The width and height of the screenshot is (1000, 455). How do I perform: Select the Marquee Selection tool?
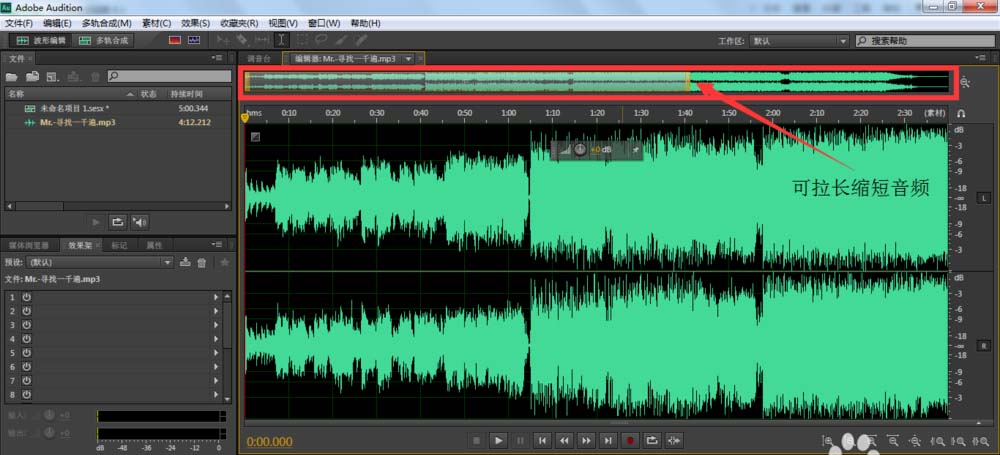pyautogui.click(x=302, y=40)
